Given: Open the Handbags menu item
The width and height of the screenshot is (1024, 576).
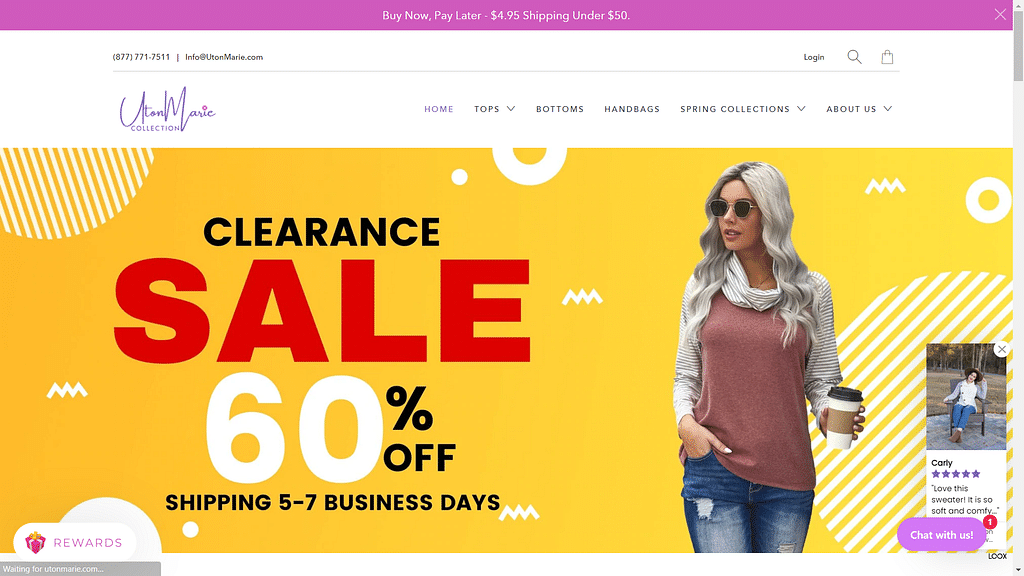Looking at the screenshot, I should tap(632, 109).
